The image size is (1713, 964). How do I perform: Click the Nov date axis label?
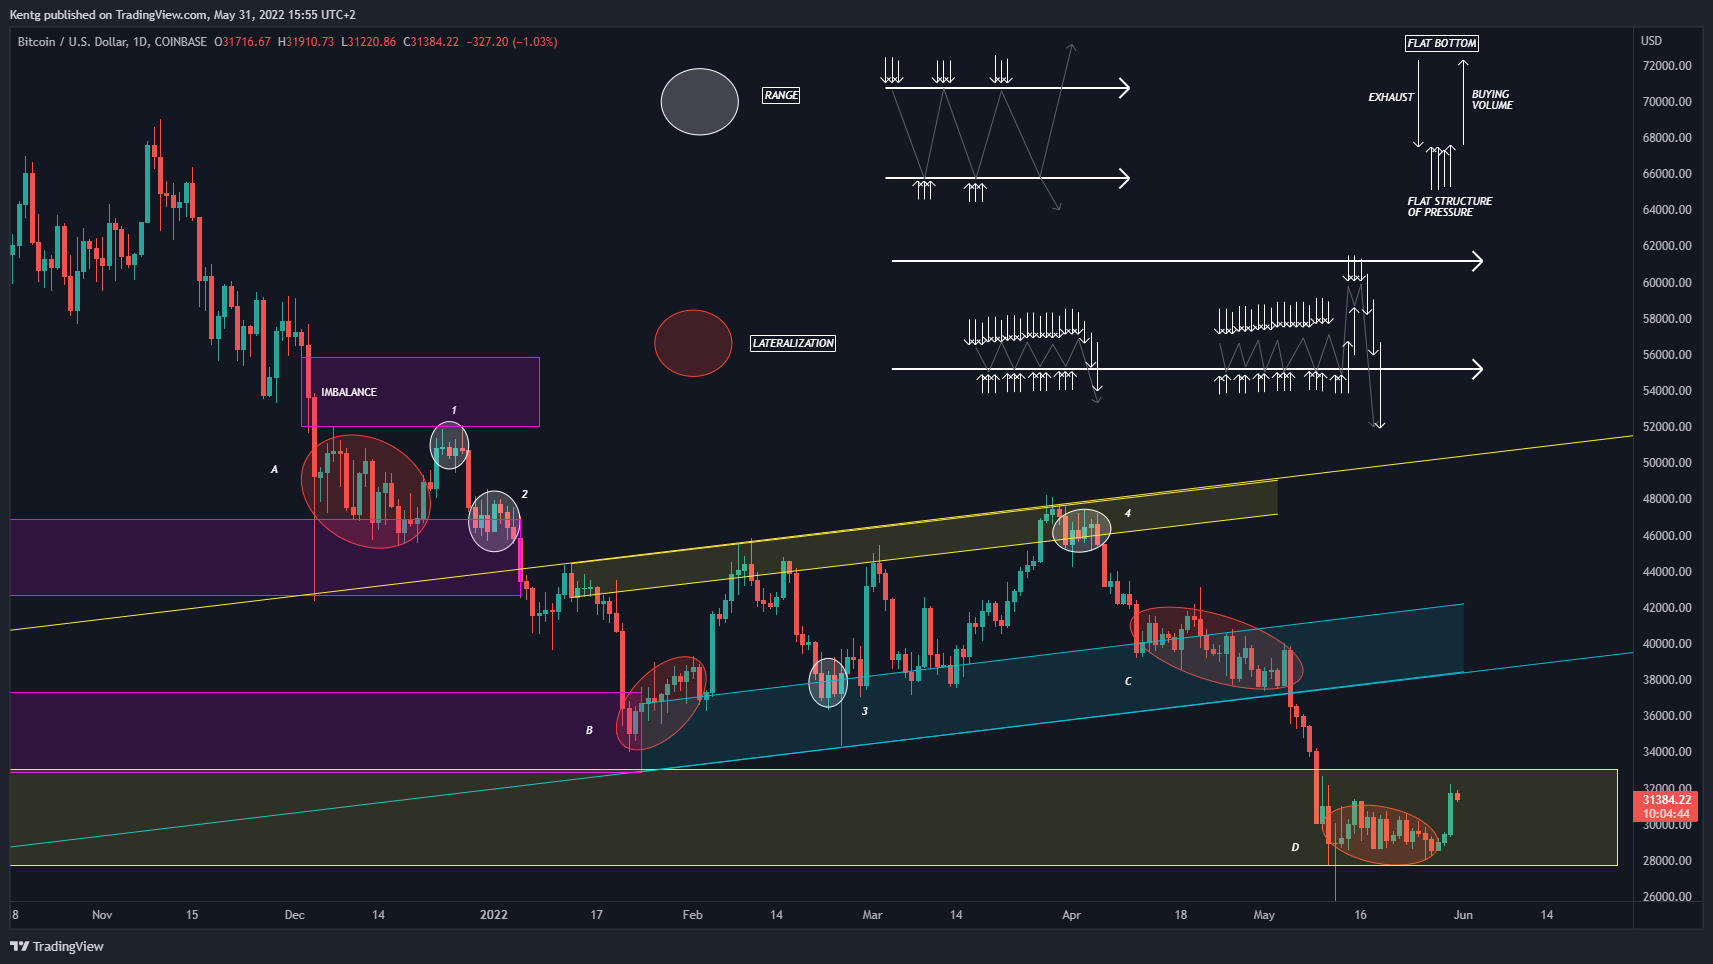pyautogui.click(x=102, y=915)
